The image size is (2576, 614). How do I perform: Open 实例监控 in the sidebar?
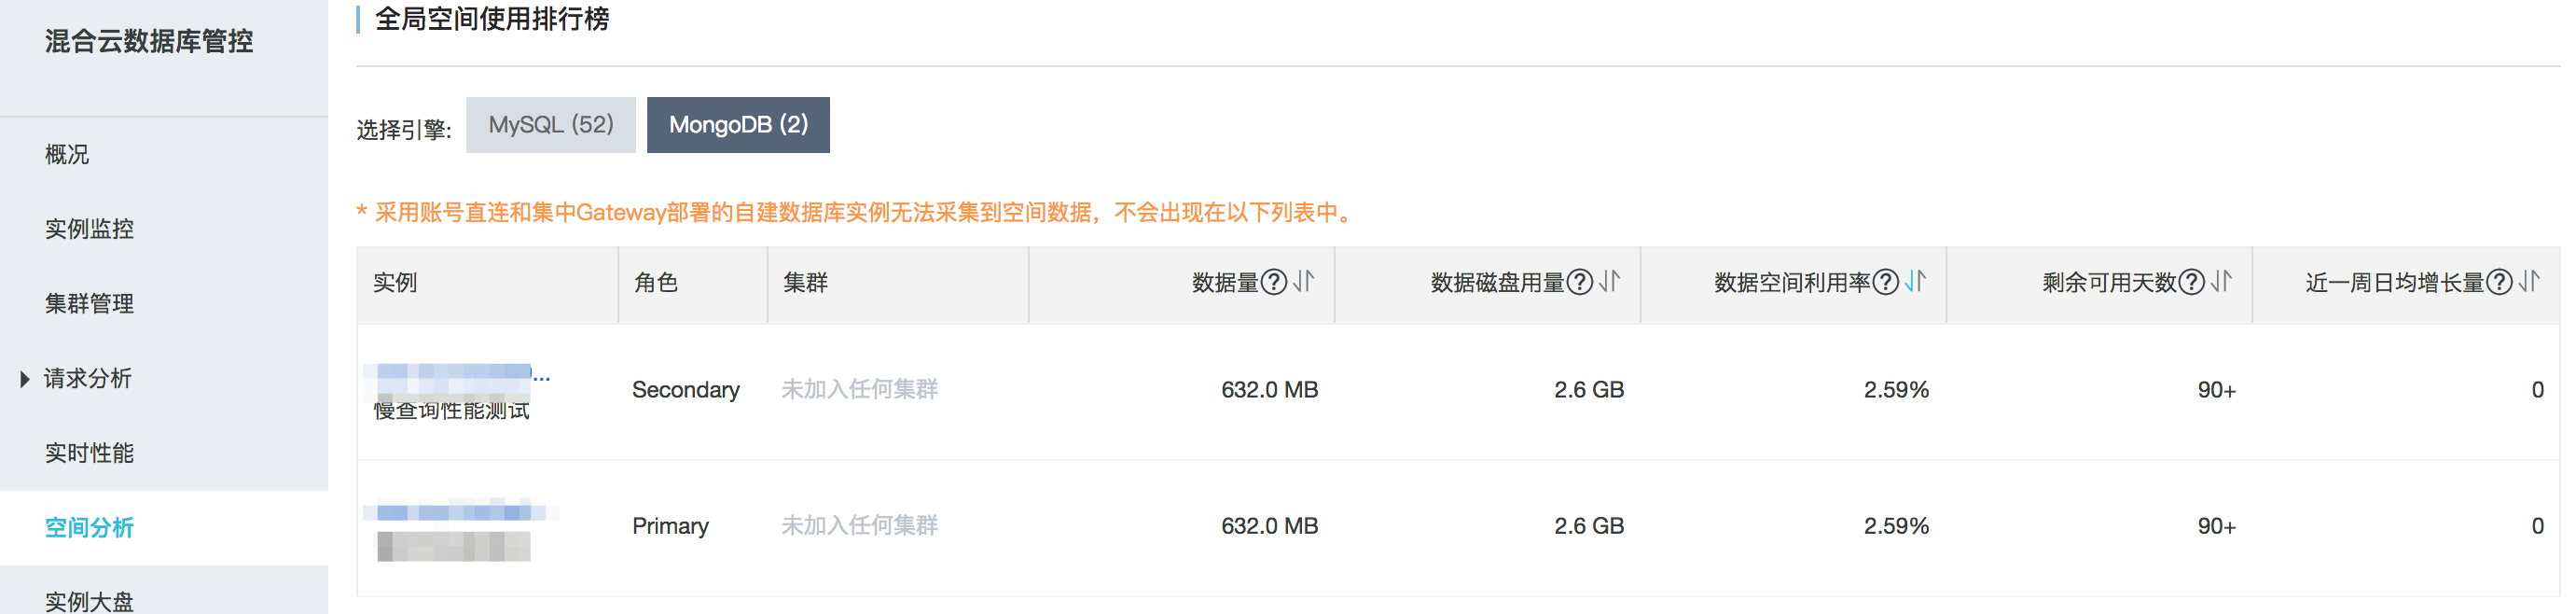tap(89, 229)
